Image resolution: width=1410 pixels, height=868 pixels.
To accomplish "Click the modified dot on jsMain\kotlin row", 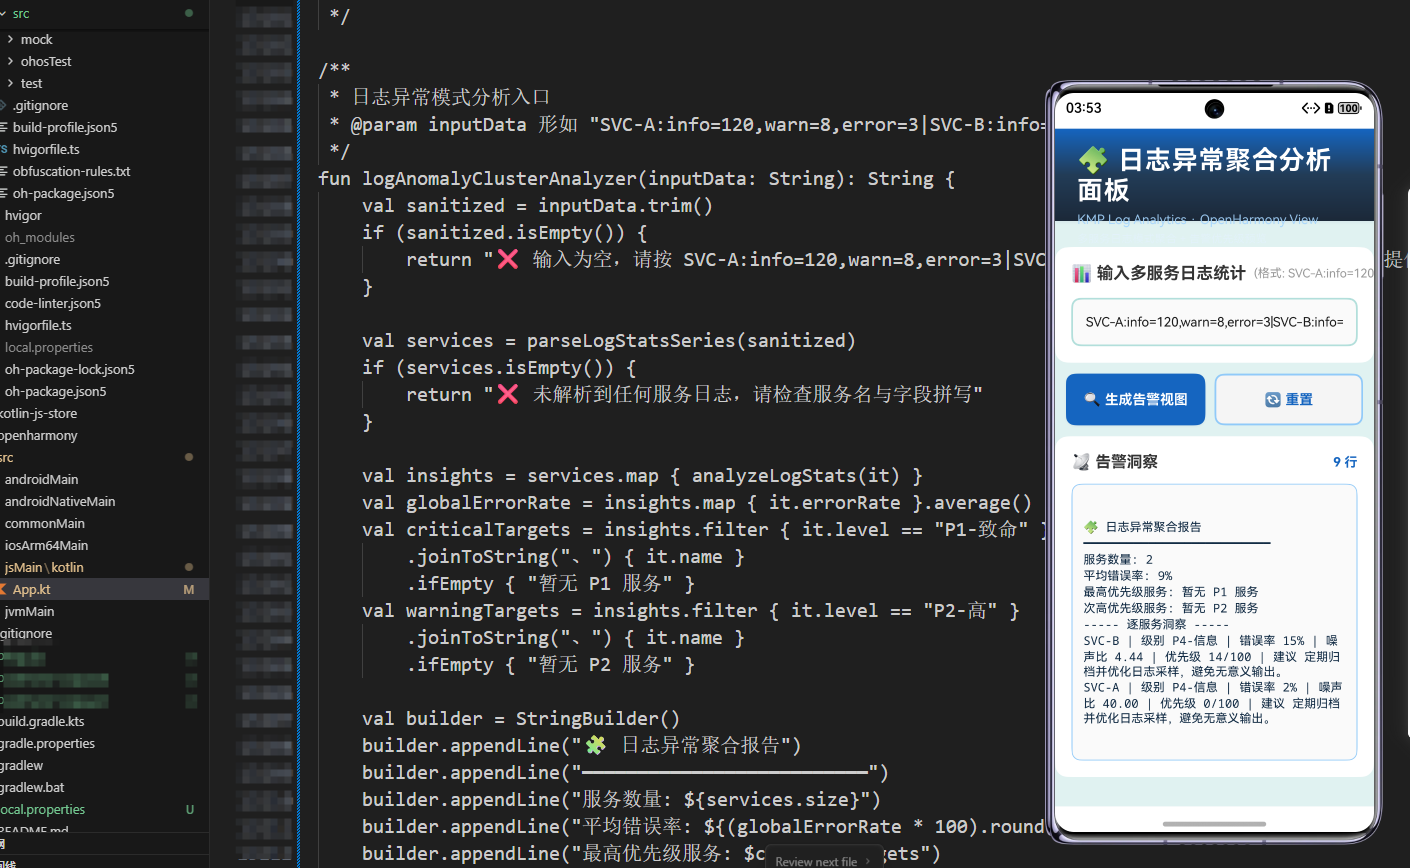I will click(189, 567).
